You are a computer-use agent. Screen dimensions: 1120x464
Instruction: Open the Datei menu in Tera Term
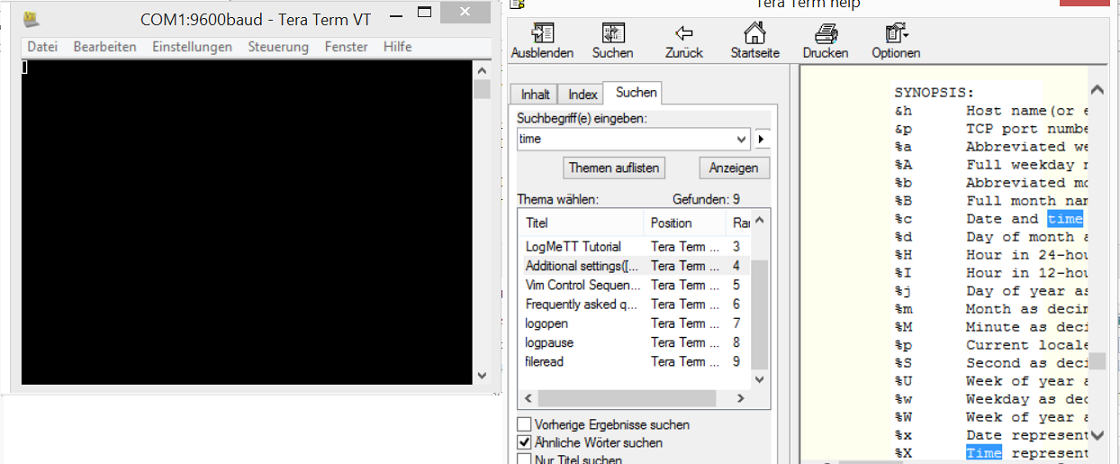(42, 46)
